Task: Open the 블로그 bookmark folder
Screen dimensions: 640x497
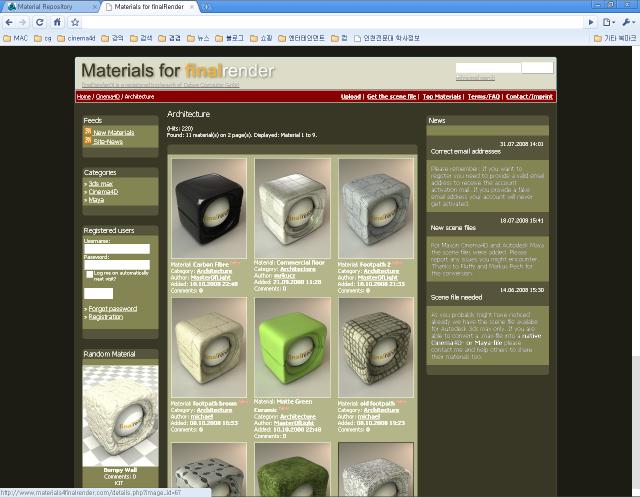Action: coord(229,38)
